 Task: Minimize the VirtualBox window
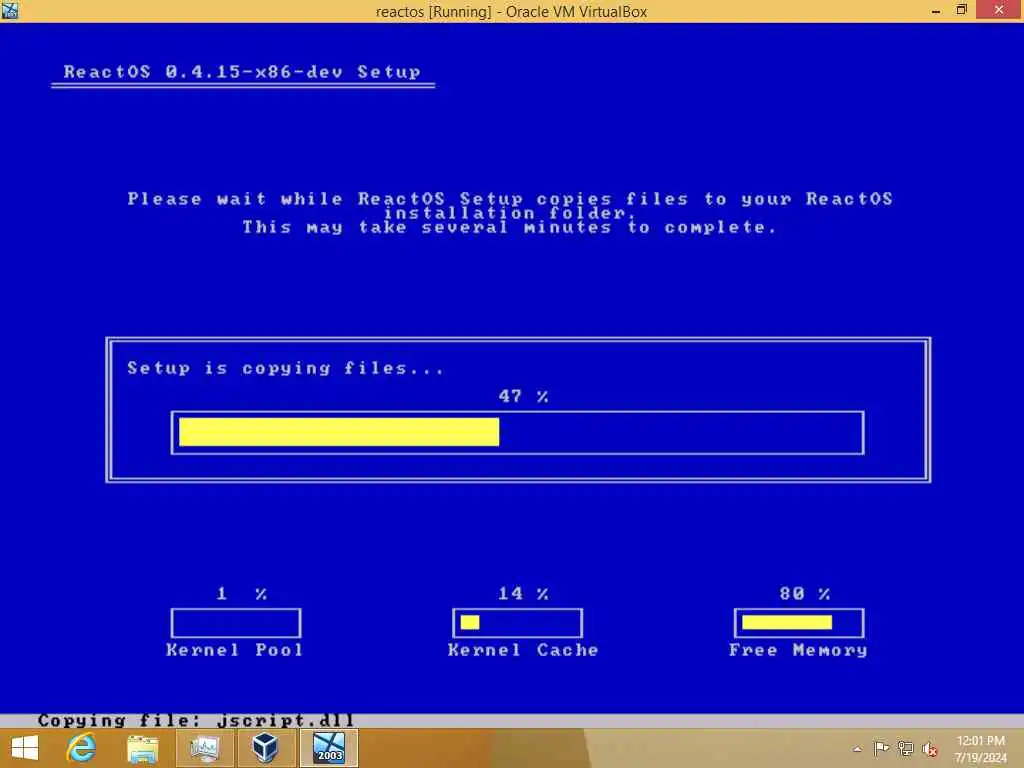(x=936, y=10)
